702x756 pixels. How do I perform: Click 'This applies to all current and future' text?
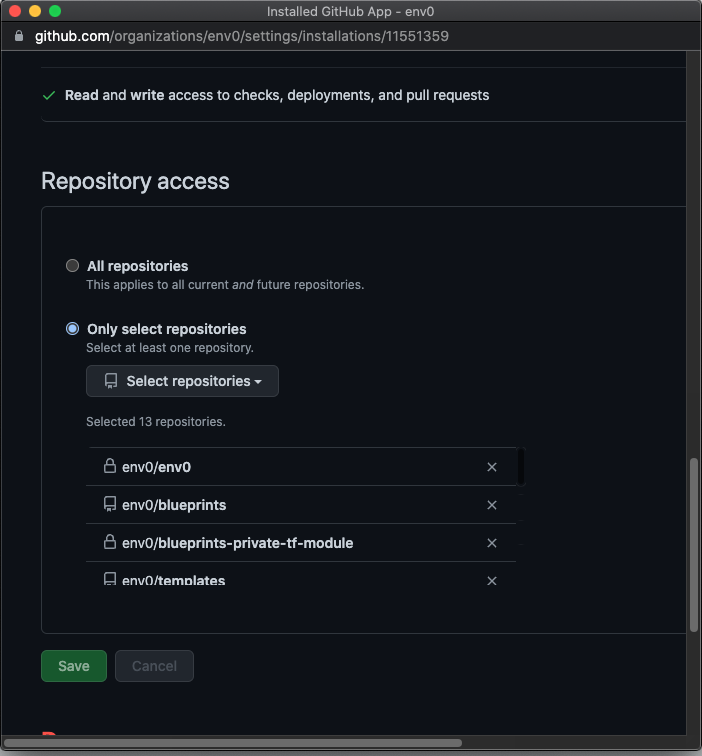tap(225, 285)
